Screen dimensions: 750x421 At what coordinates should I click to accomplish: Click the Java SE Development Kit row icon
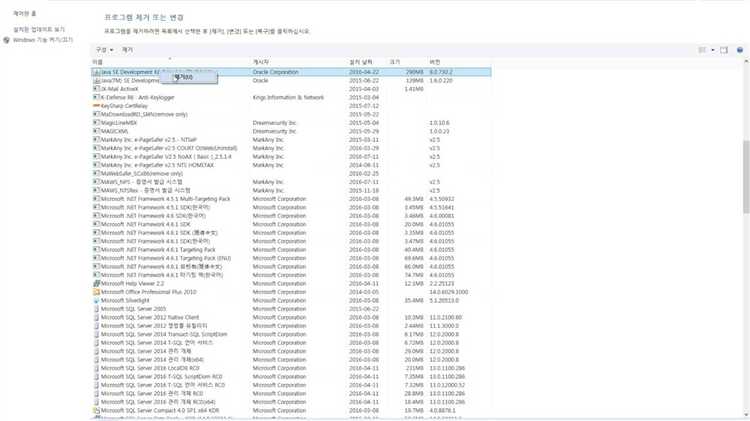coord(96,72)
